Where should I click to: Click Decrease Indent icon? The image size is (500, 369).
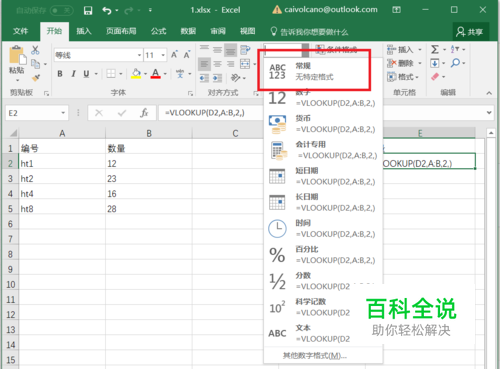point(204,78)
